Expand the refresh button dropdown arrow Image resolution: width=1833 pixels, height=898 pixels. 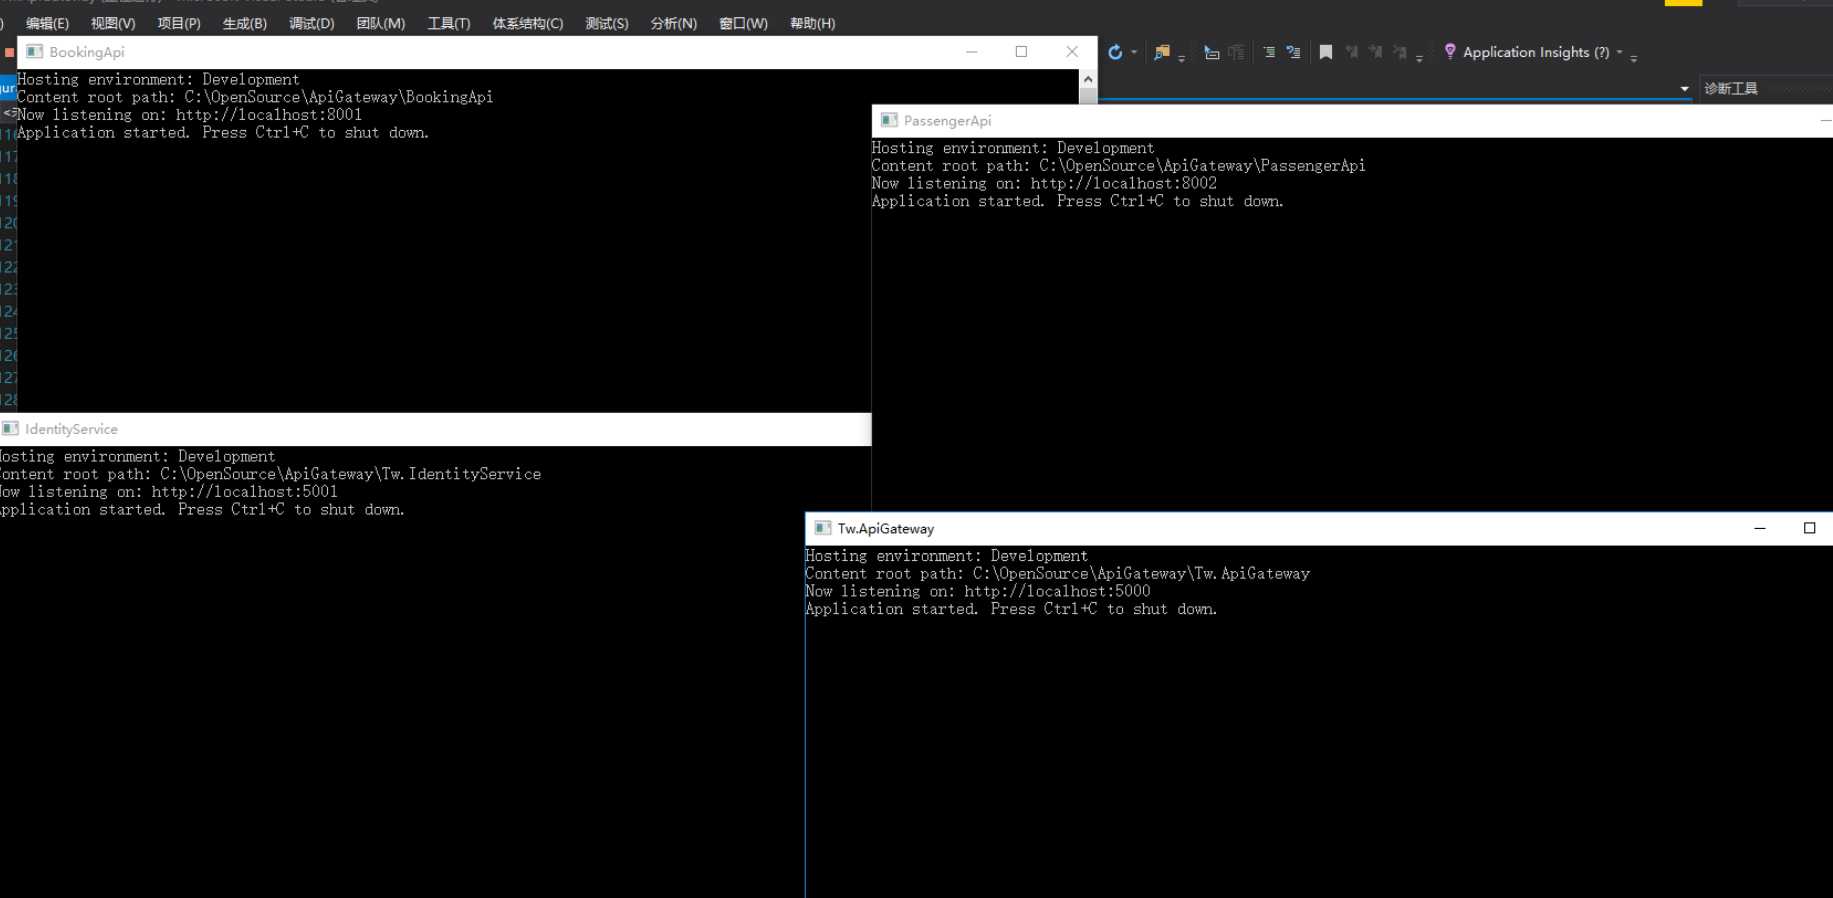pyautogui.click(x=1134, y=52)
